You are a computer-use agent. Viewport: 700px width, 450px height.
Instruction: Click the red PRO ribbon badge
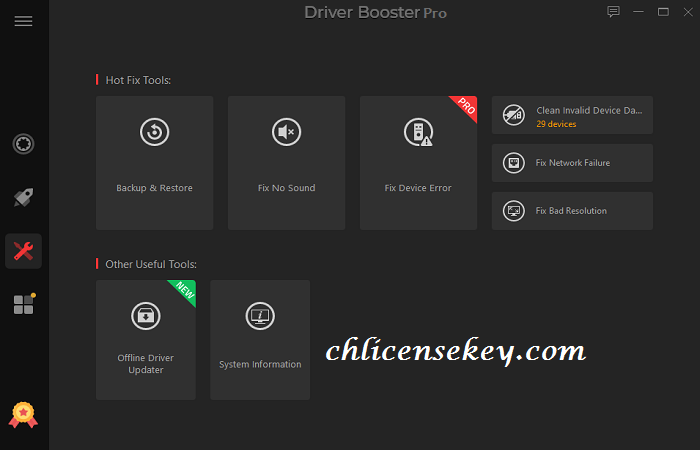coord(466,106)
